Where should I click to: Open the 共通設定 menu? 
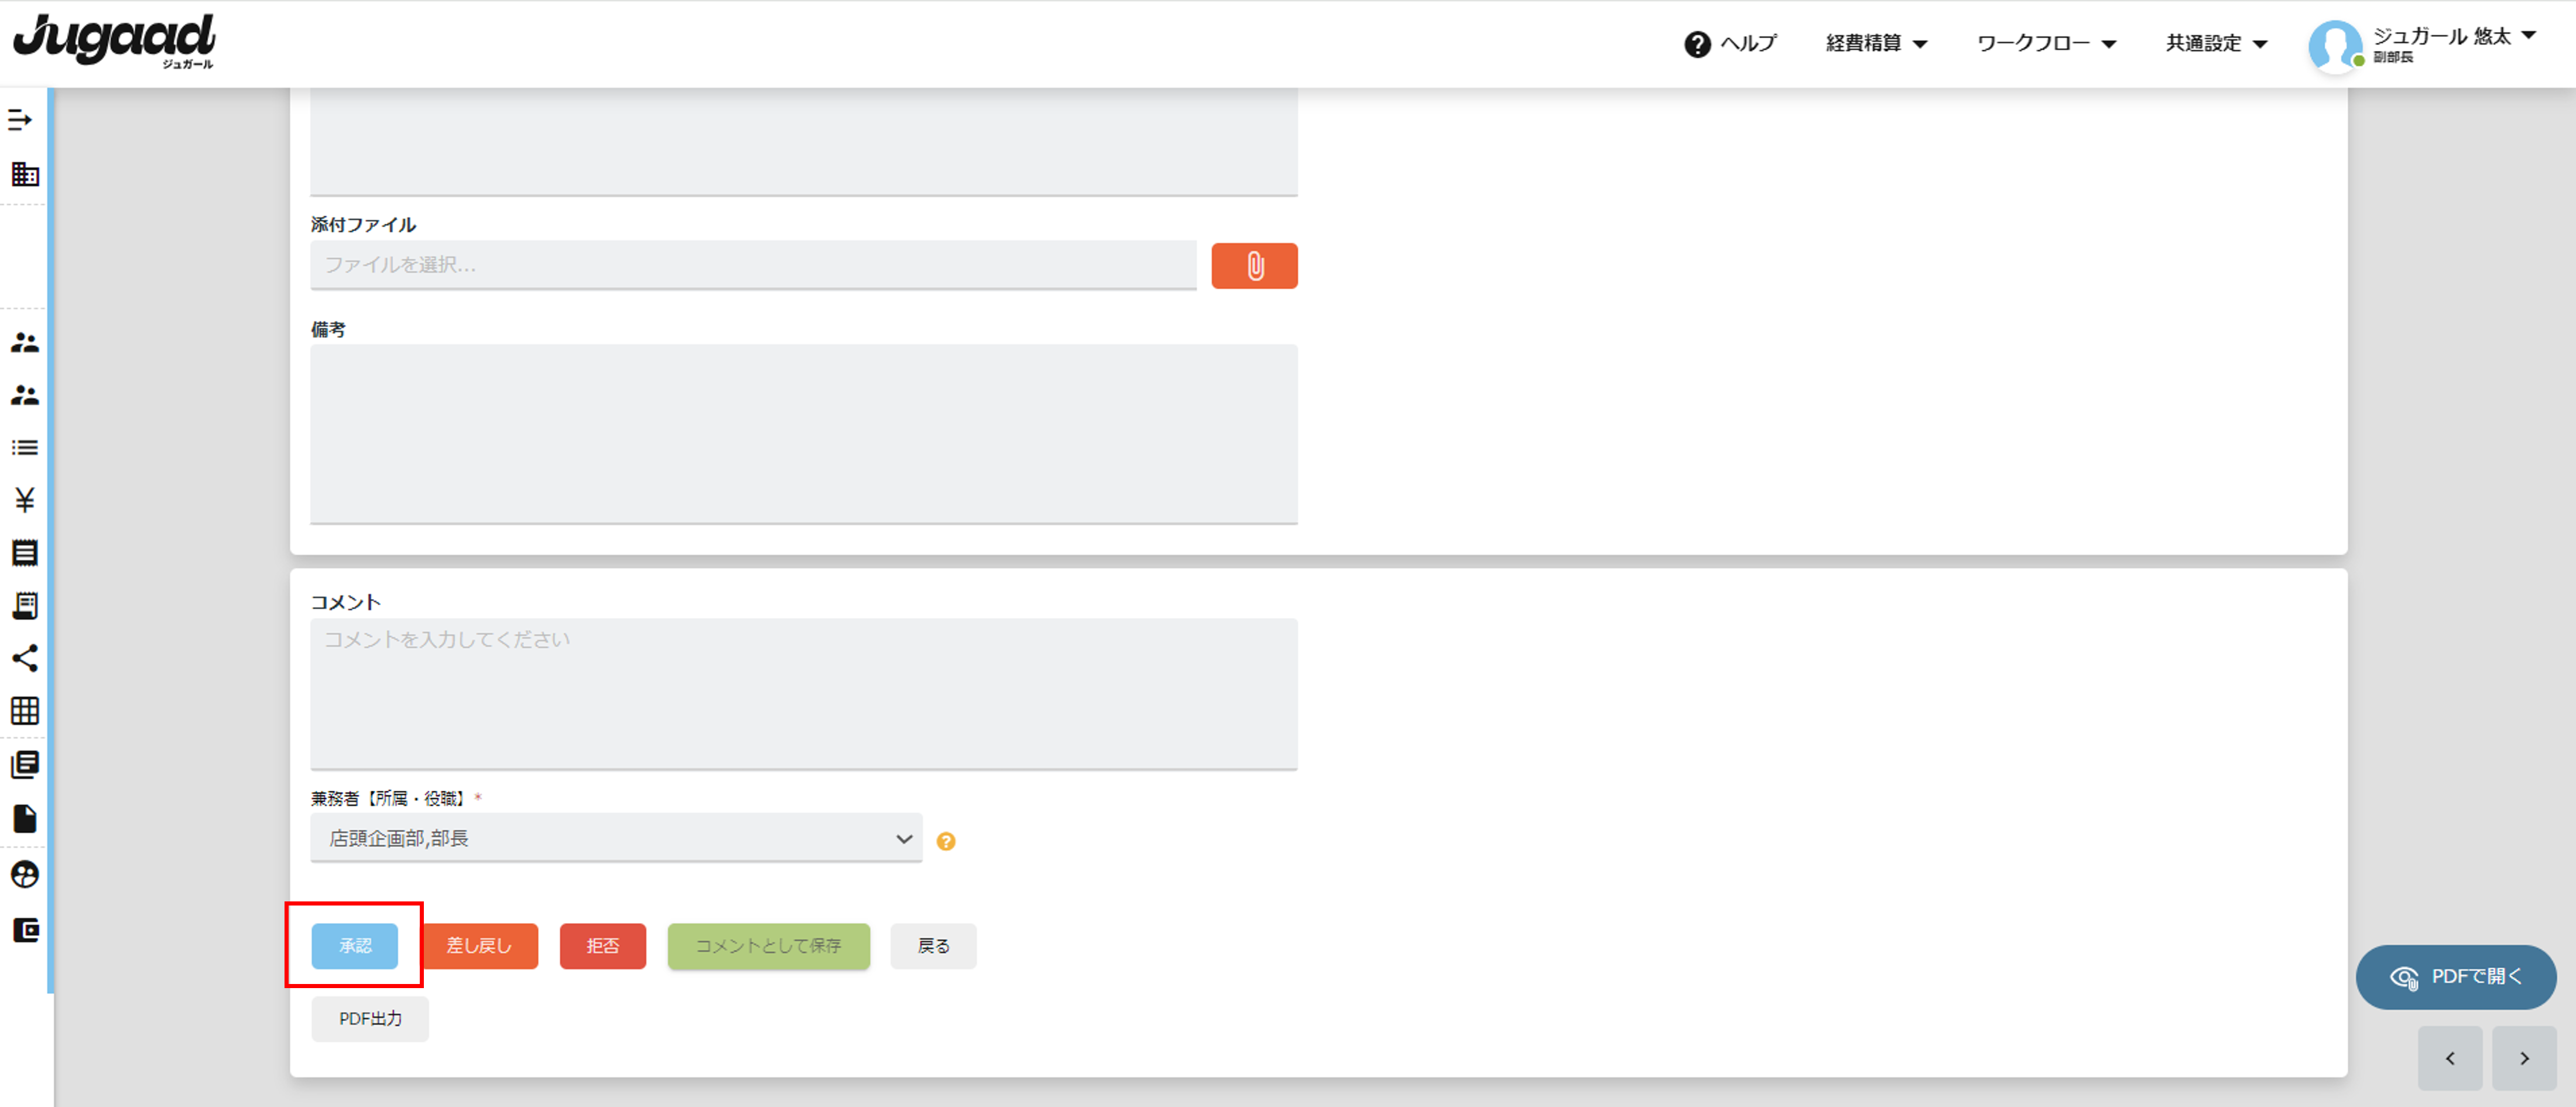(x=2215, y=43)
